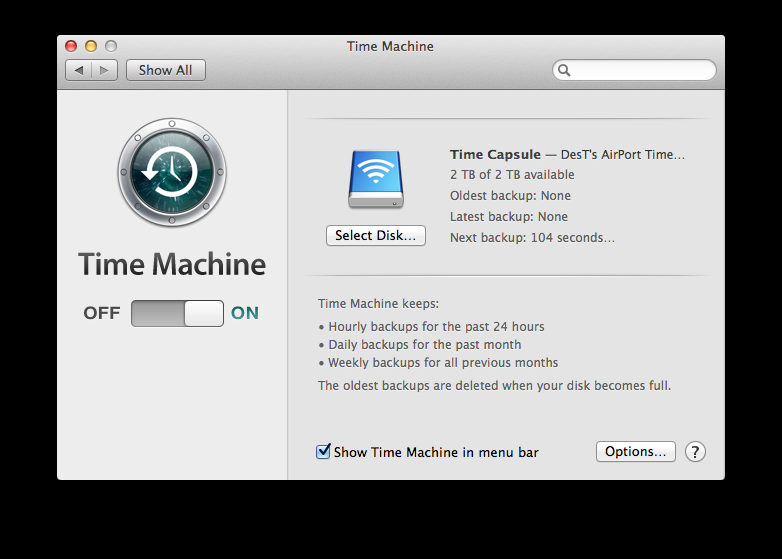782x559 pixels.
Task: Click 'The oldest backups are deleted' sentence
Action: point(494,385)
